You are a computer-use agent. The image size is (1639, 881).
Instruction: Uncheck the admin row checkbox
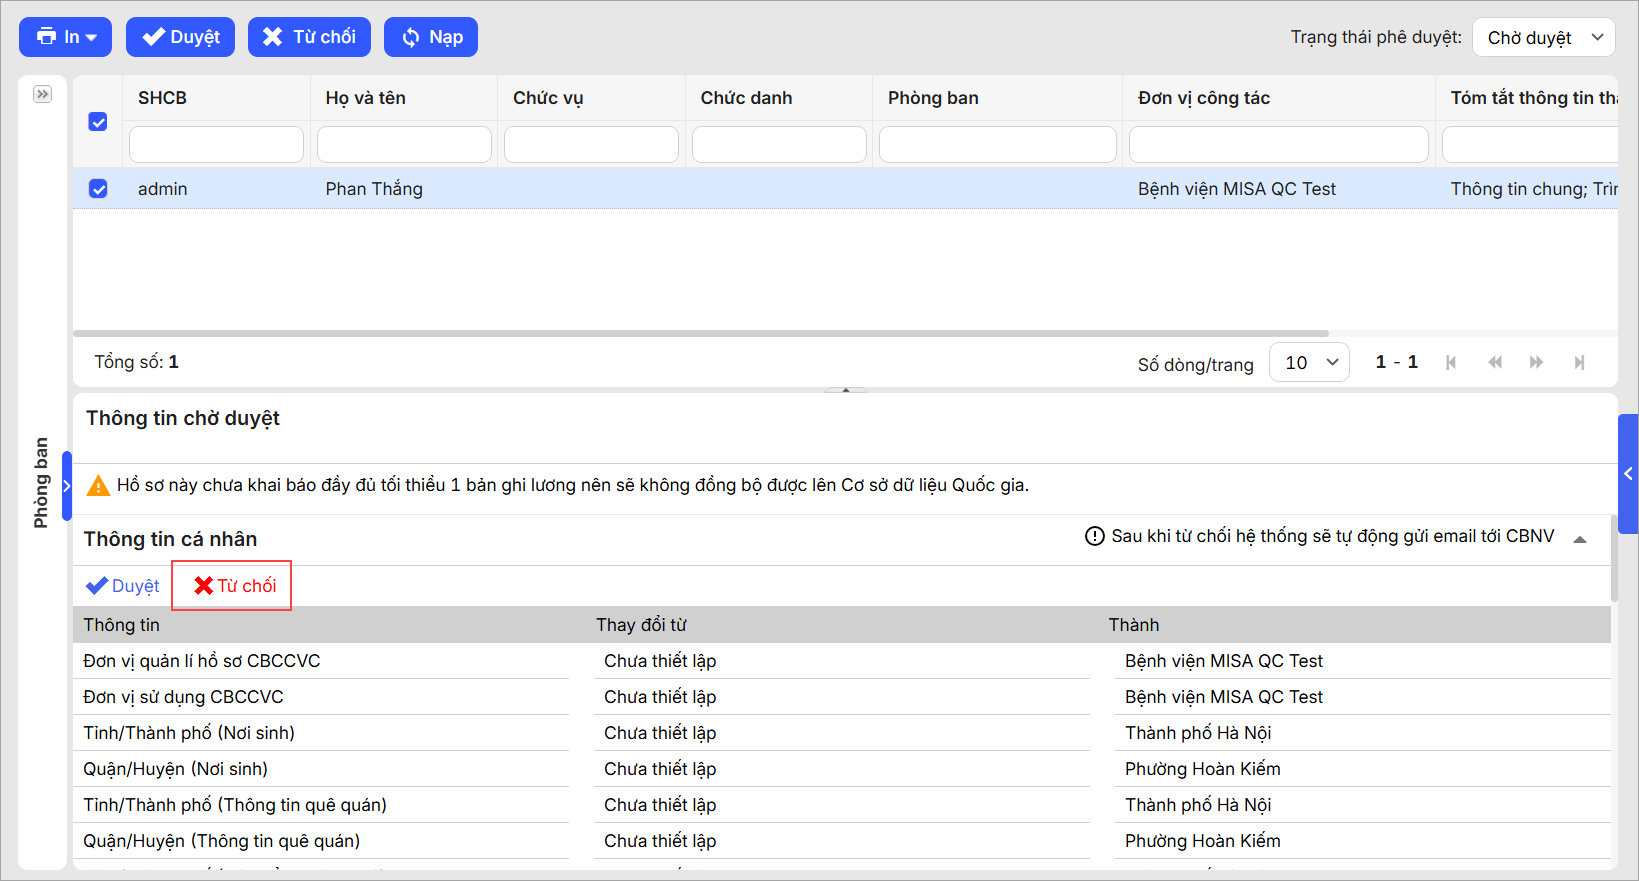click(98, 189)
